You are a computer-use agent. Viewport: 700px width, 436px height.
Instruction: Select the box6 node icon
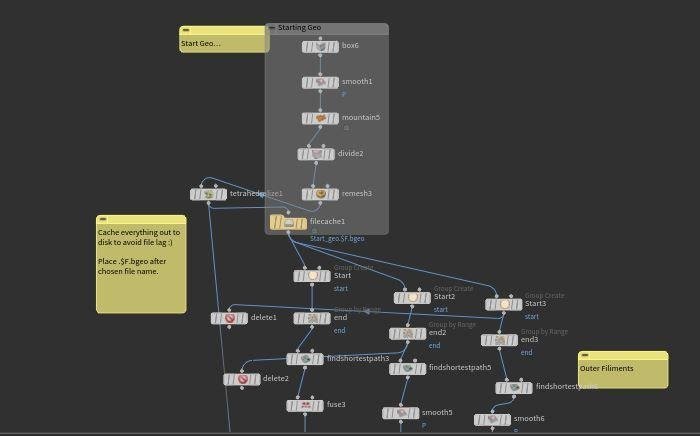[320, 46]
